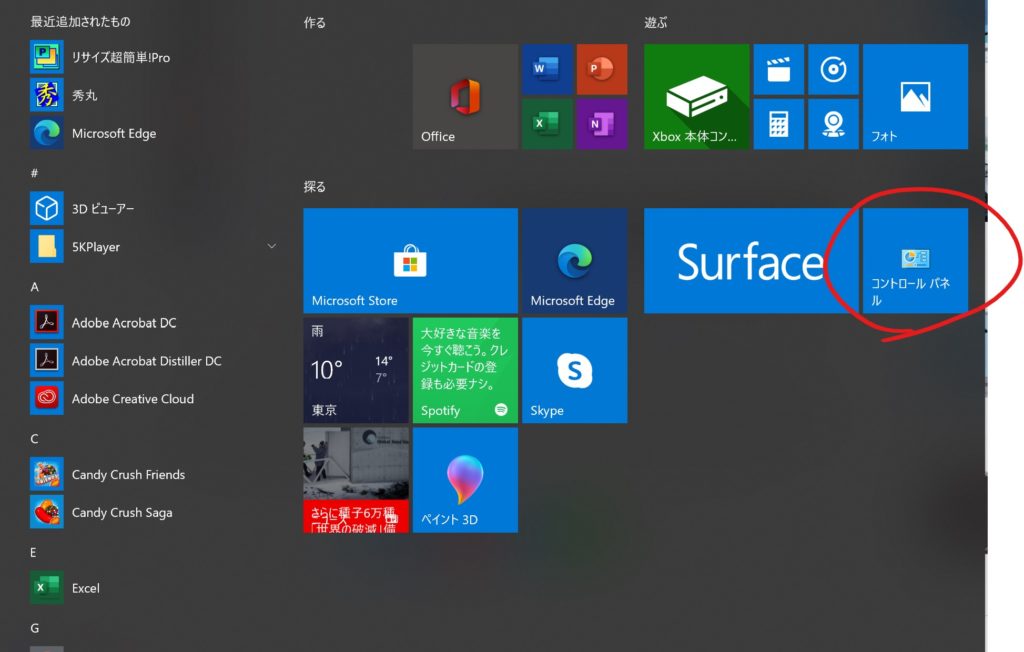
Task: Open the news tile with red headline
Action: pos(356,480)
